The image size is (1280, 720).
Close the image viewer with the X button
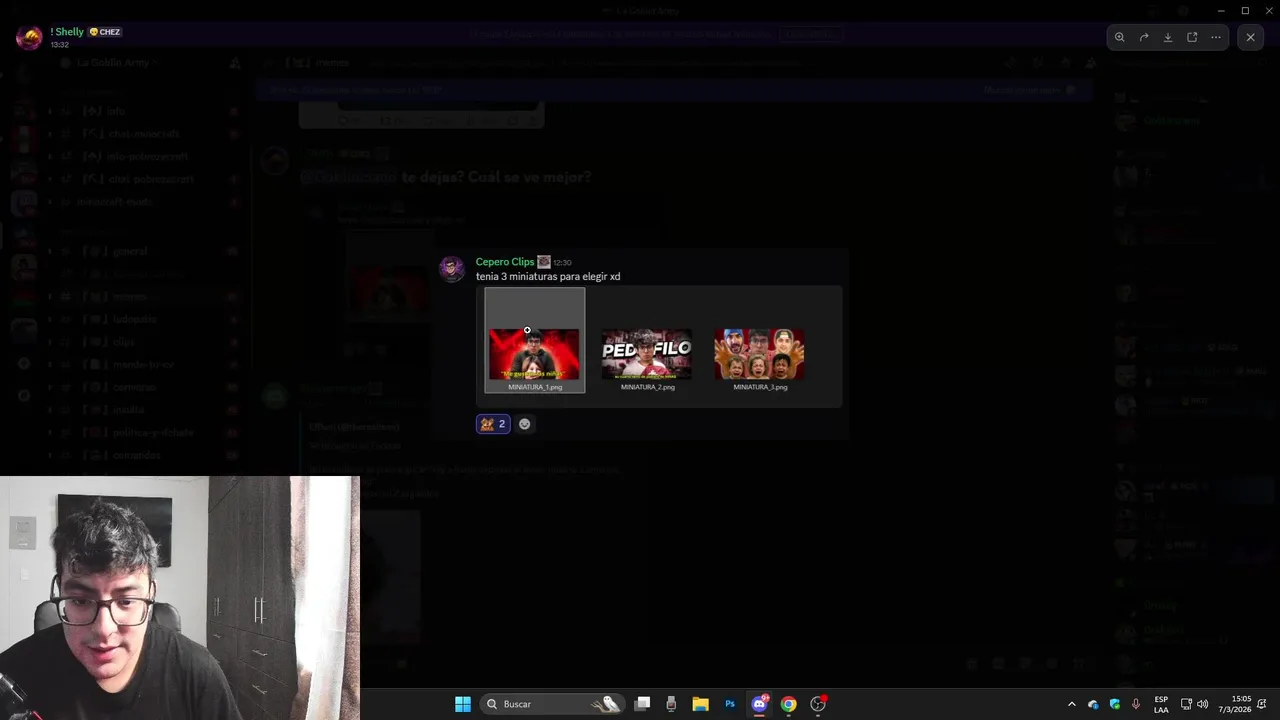pyautogui.click(x=1250, y=37)
